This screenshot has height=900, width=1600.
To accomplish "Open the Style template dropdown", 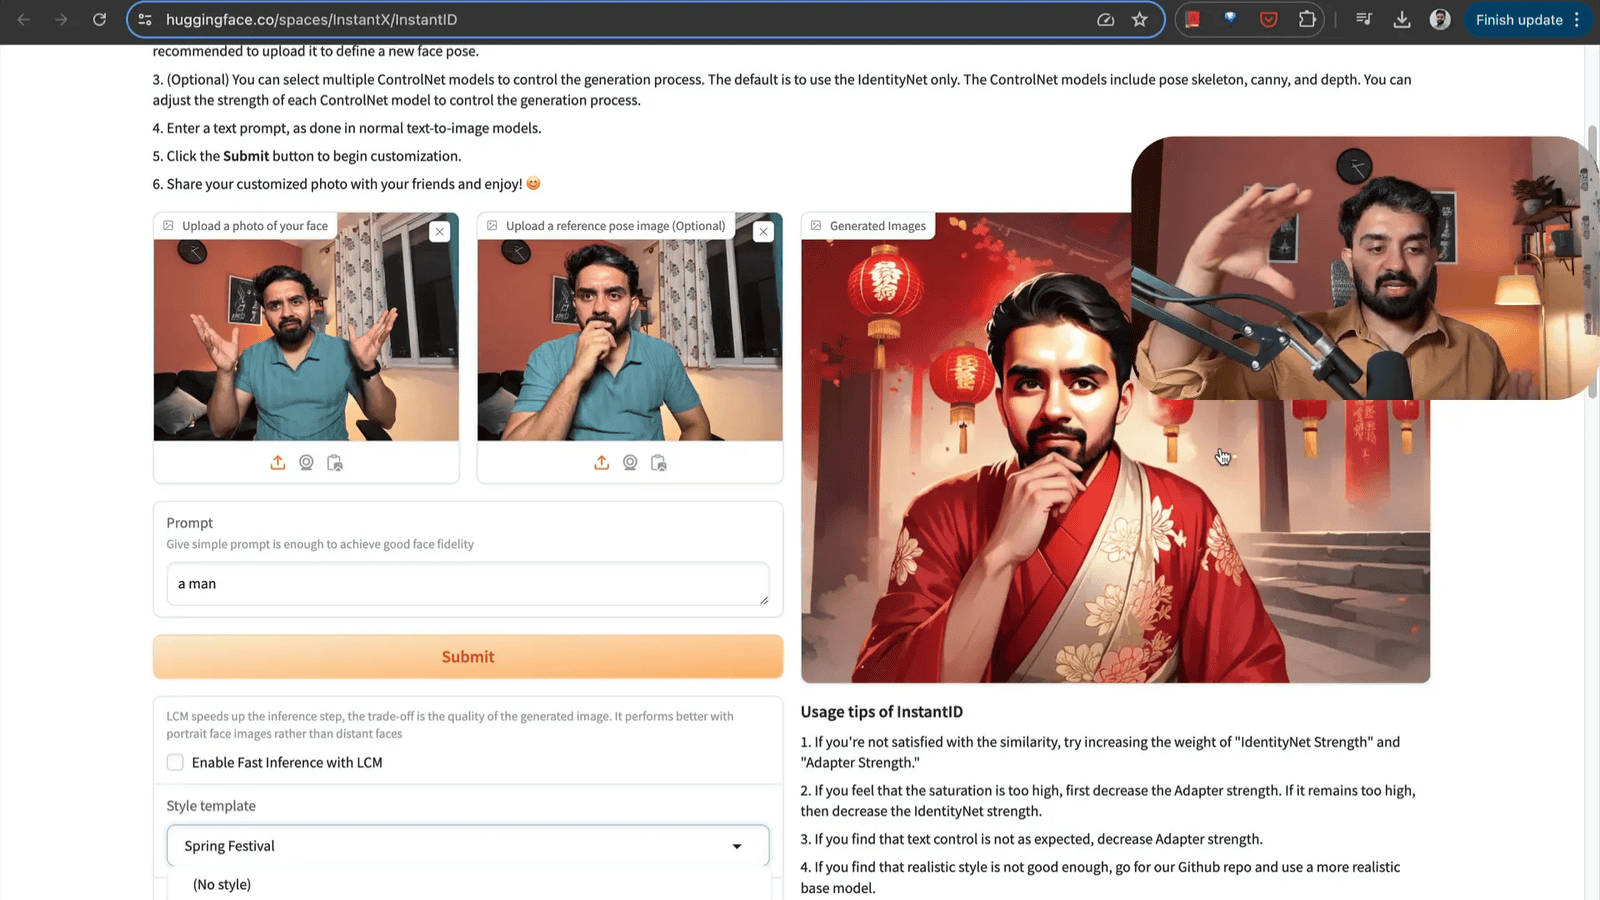I will (467, 845).
